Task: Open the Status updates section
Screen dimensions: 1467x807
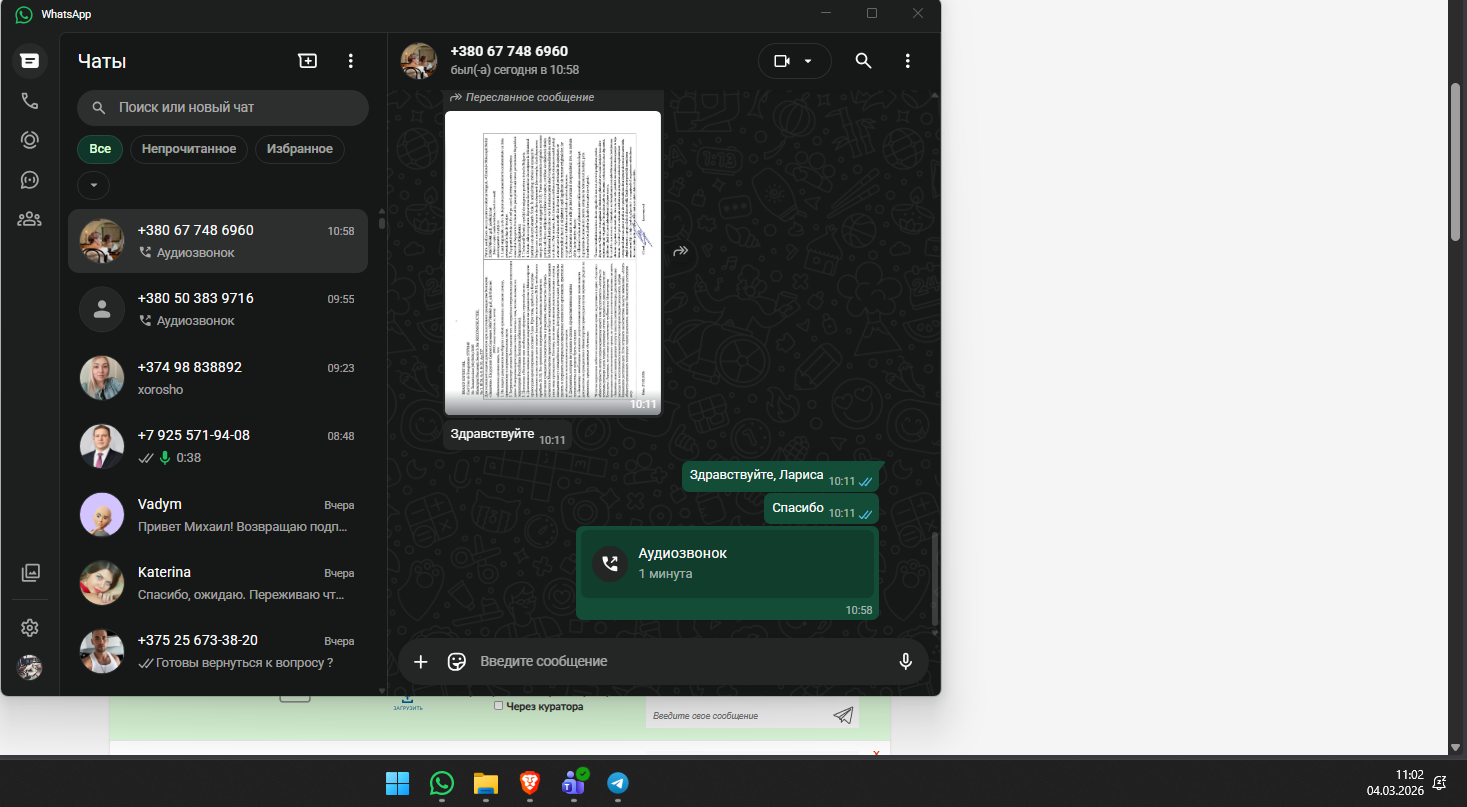Action: (x=30, y=140)
